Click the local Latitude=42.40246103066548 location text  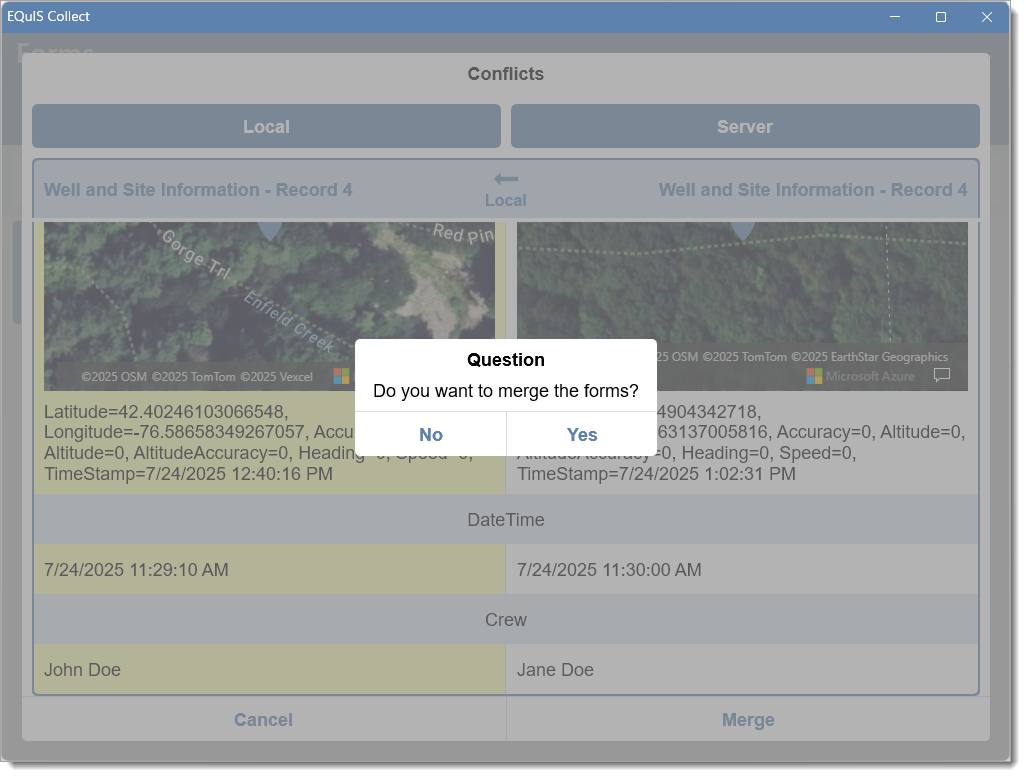point(165,412)
